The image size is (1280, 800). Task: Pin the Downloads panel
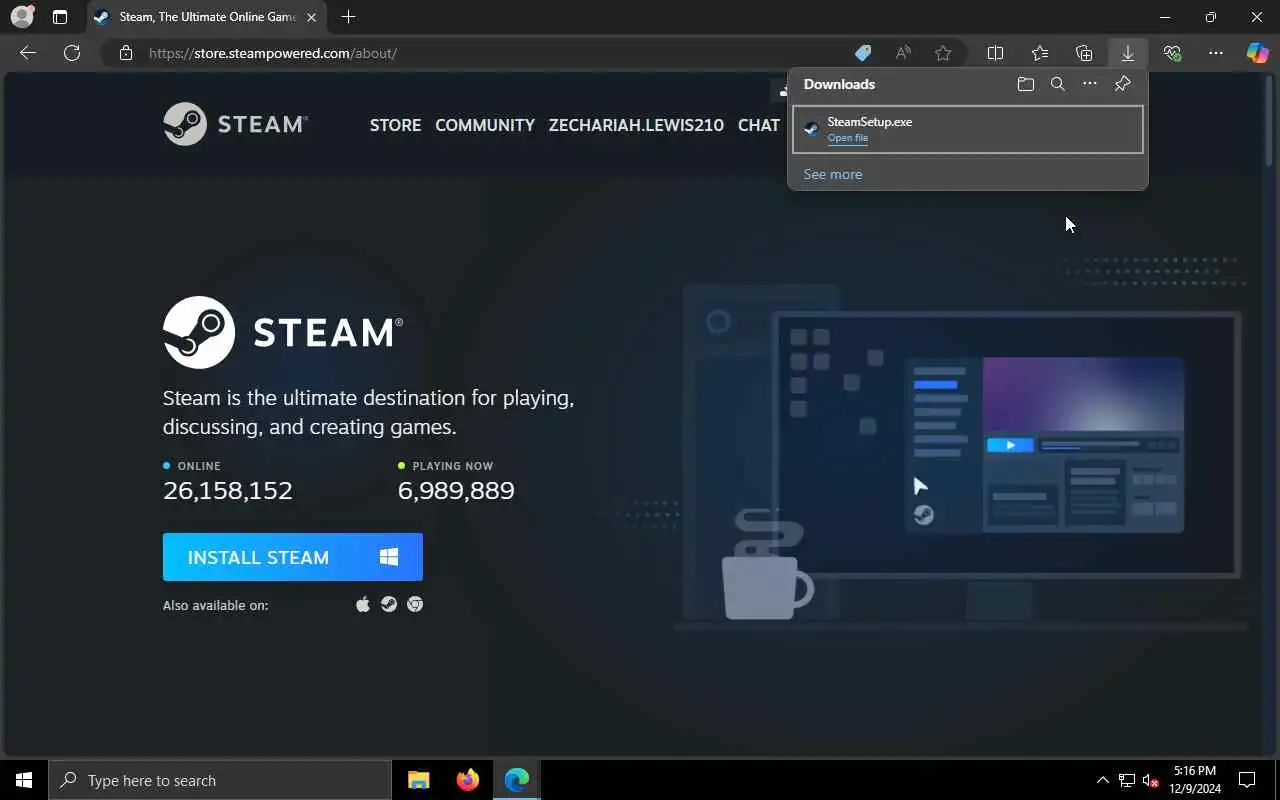pos(1122,84)
